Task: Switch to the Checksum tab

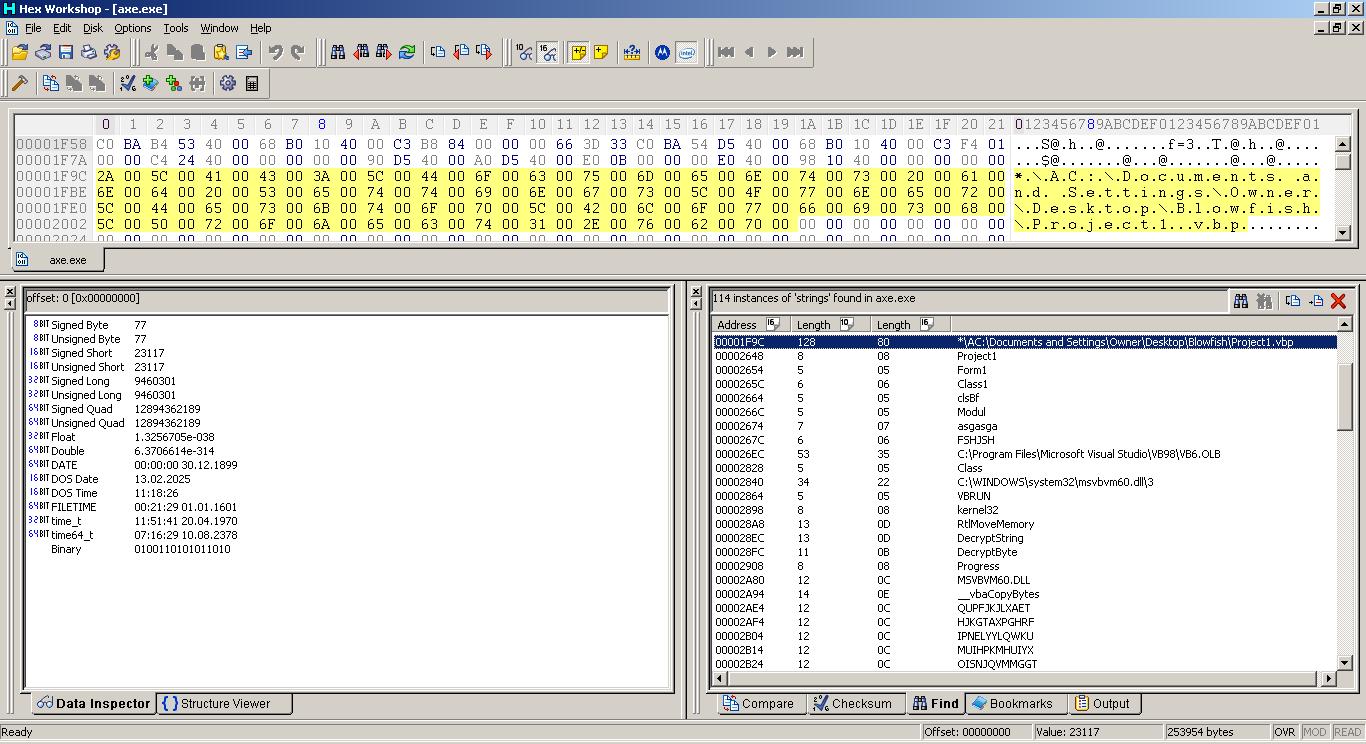Action: click(x=851, y=703)
